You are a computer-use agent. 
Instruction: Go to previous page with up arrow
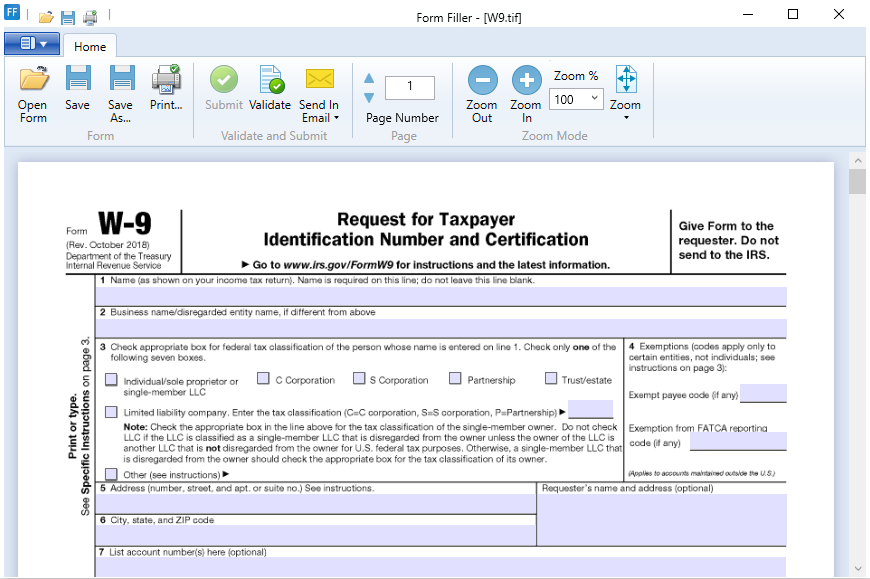[x=369, y=79]
